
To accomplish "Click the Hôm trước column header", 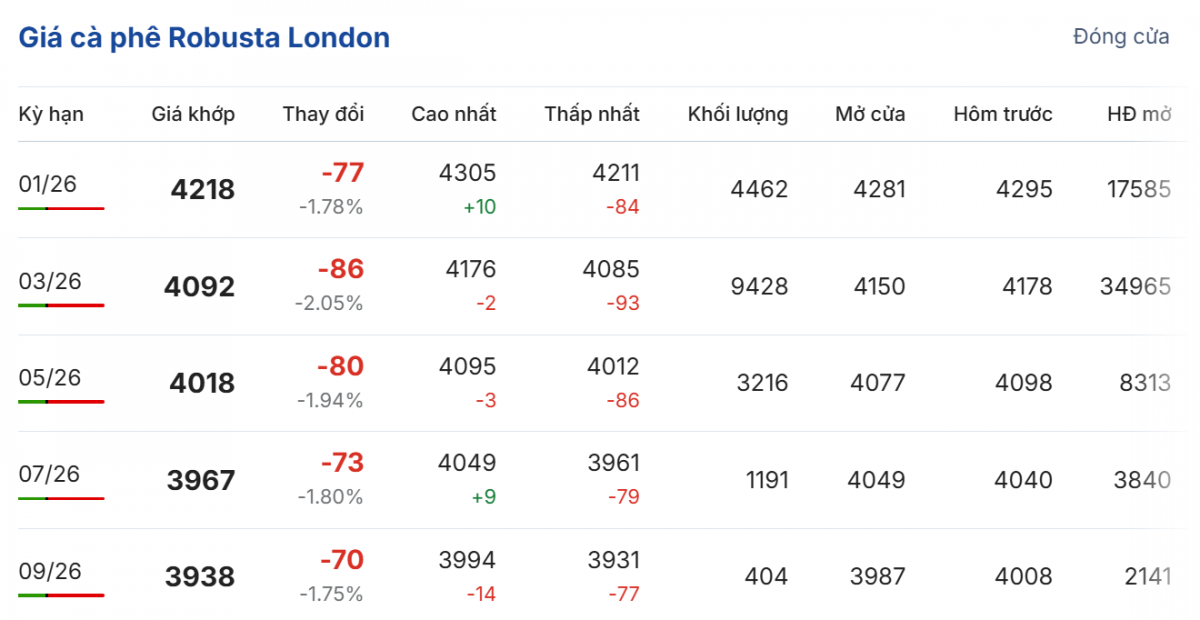I will pos(1002,114).
